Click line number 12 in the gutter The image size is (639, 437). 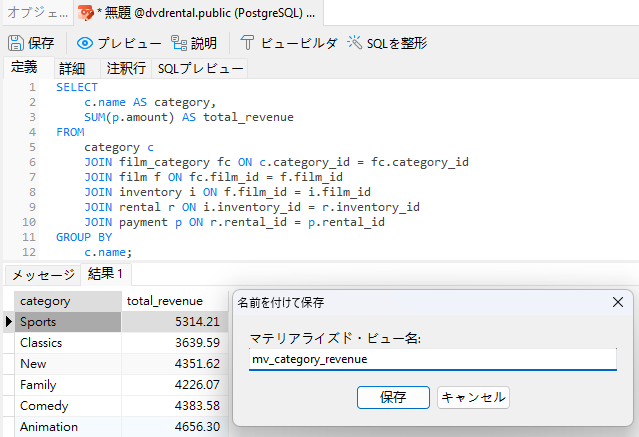[29, 252]
